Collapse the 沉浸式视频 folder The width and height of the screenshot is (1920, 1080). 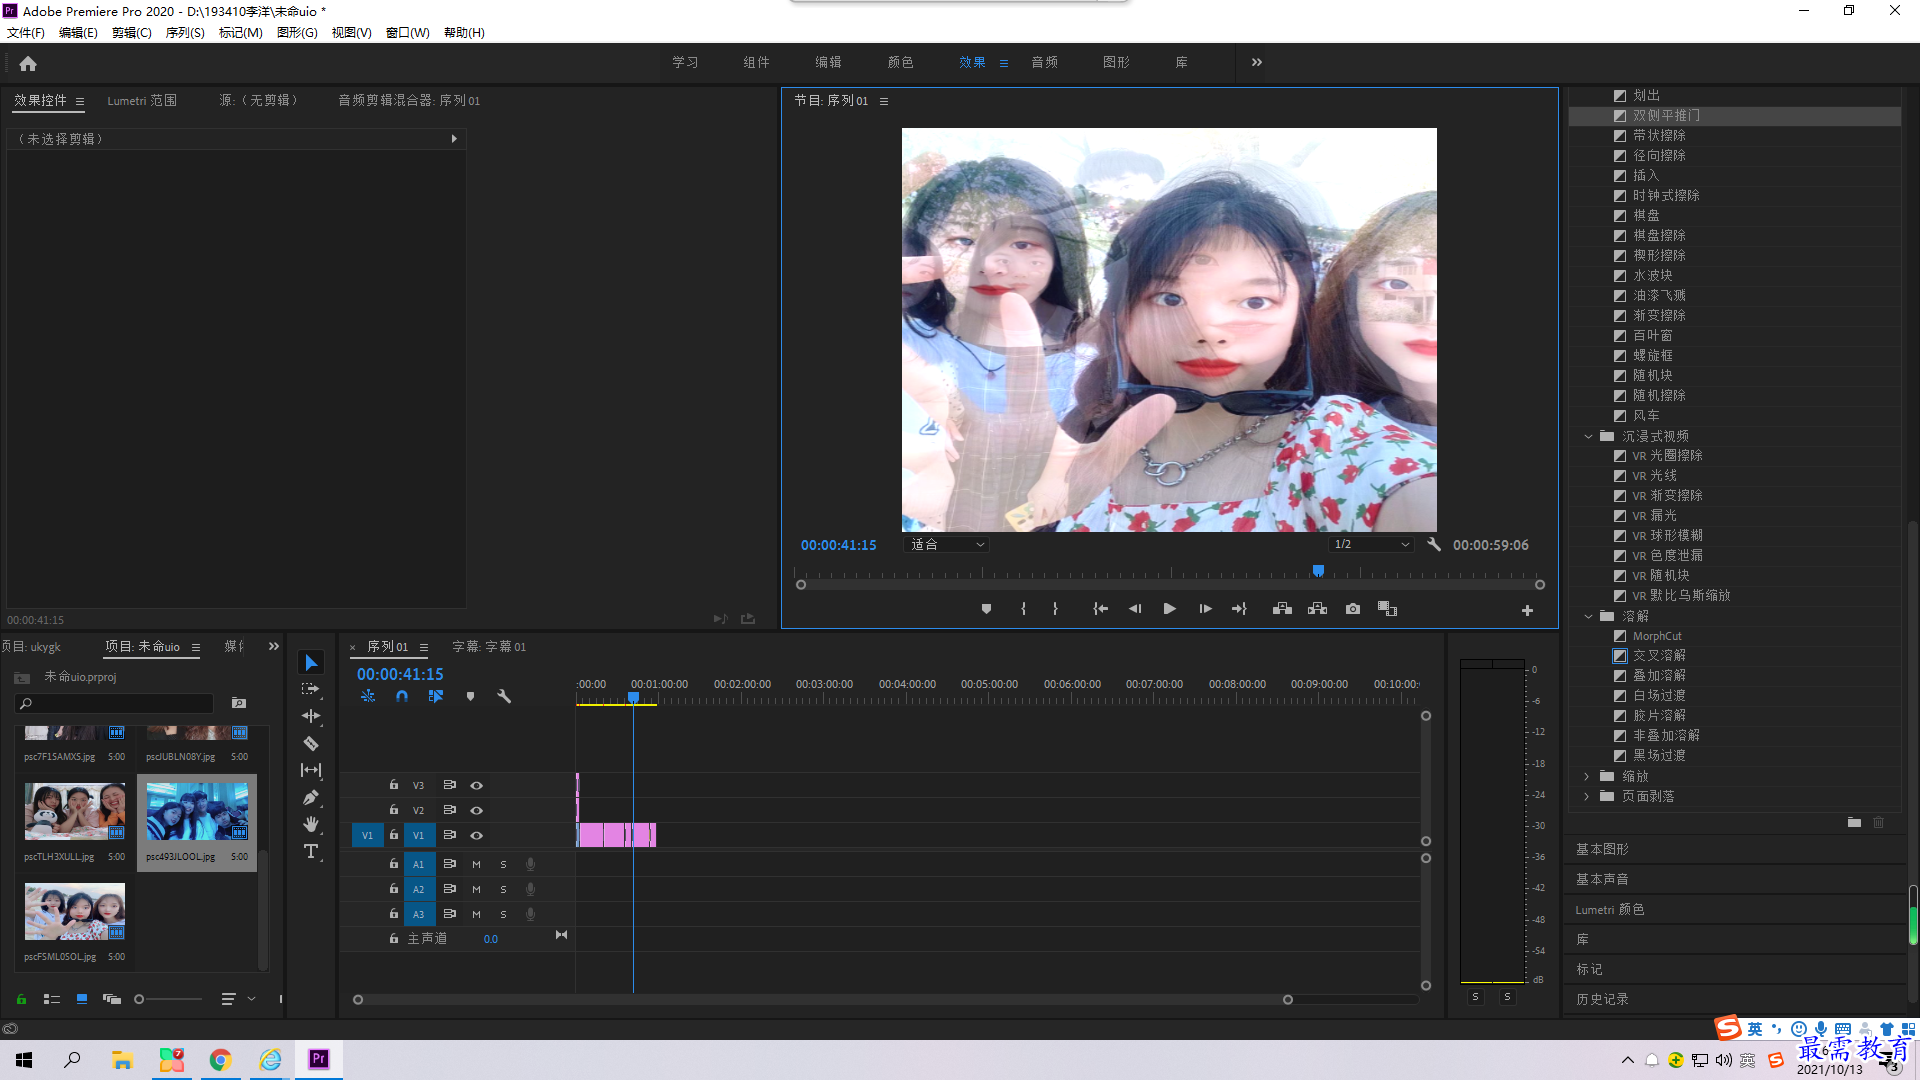[x=1587, y=436]
